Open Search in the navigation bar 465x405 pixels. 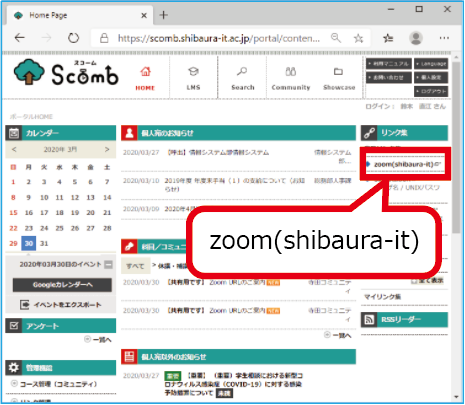[x=243, y=79]
